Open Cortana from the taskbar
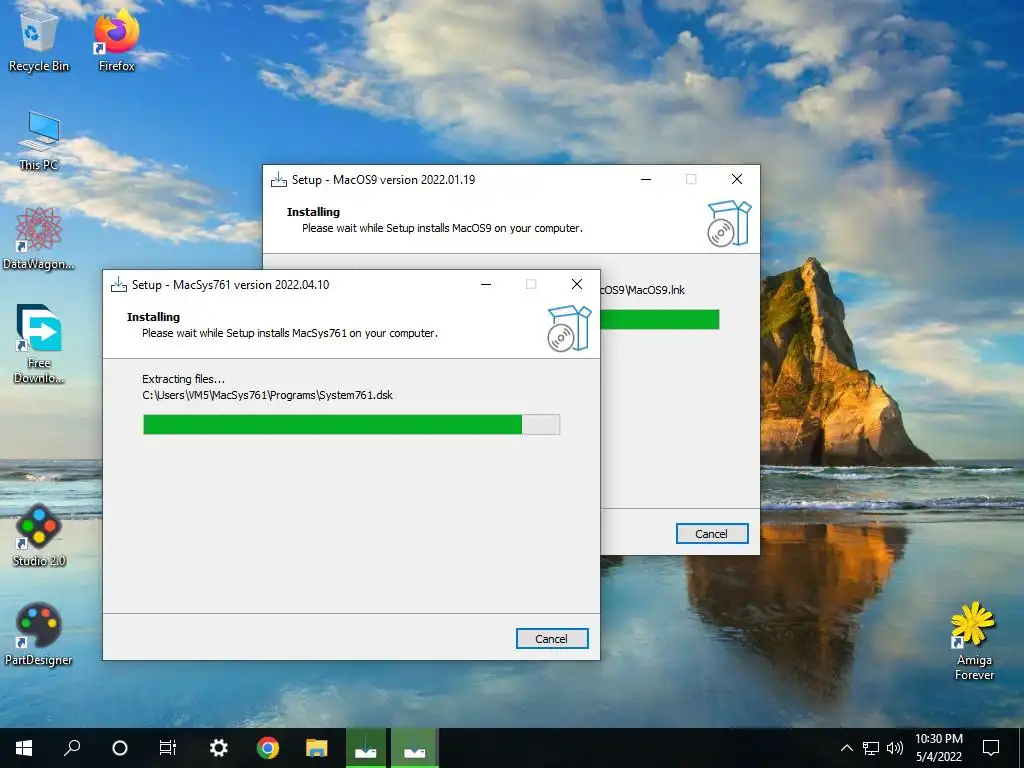 tap(120, 748)
